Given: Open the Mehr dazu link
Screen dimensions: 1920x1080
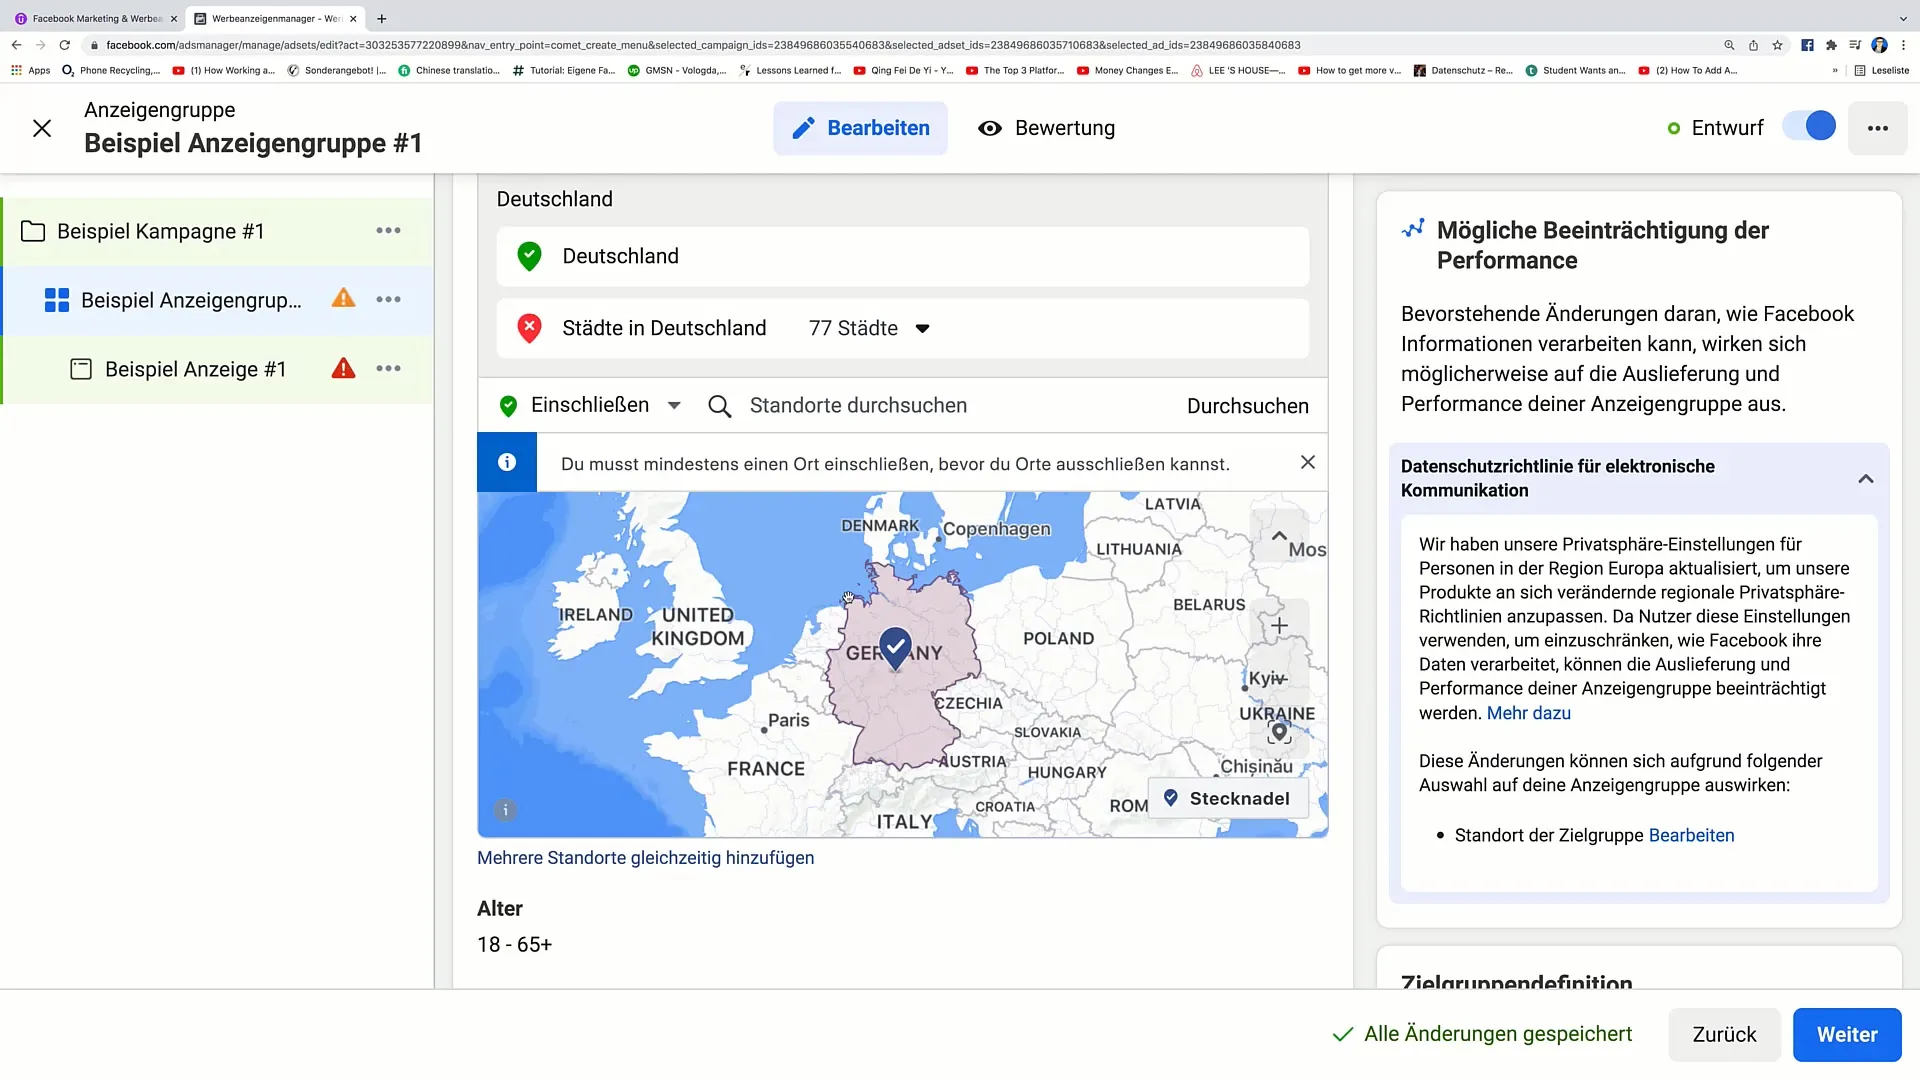Looking at the screenshot, I should [x=1528, y=713].
